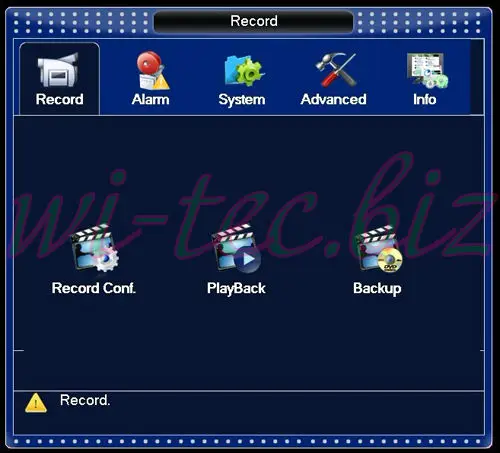Click the Record Conf. text label
The width and height of the screenshot is (500, 453).
[x=94, y=288]
